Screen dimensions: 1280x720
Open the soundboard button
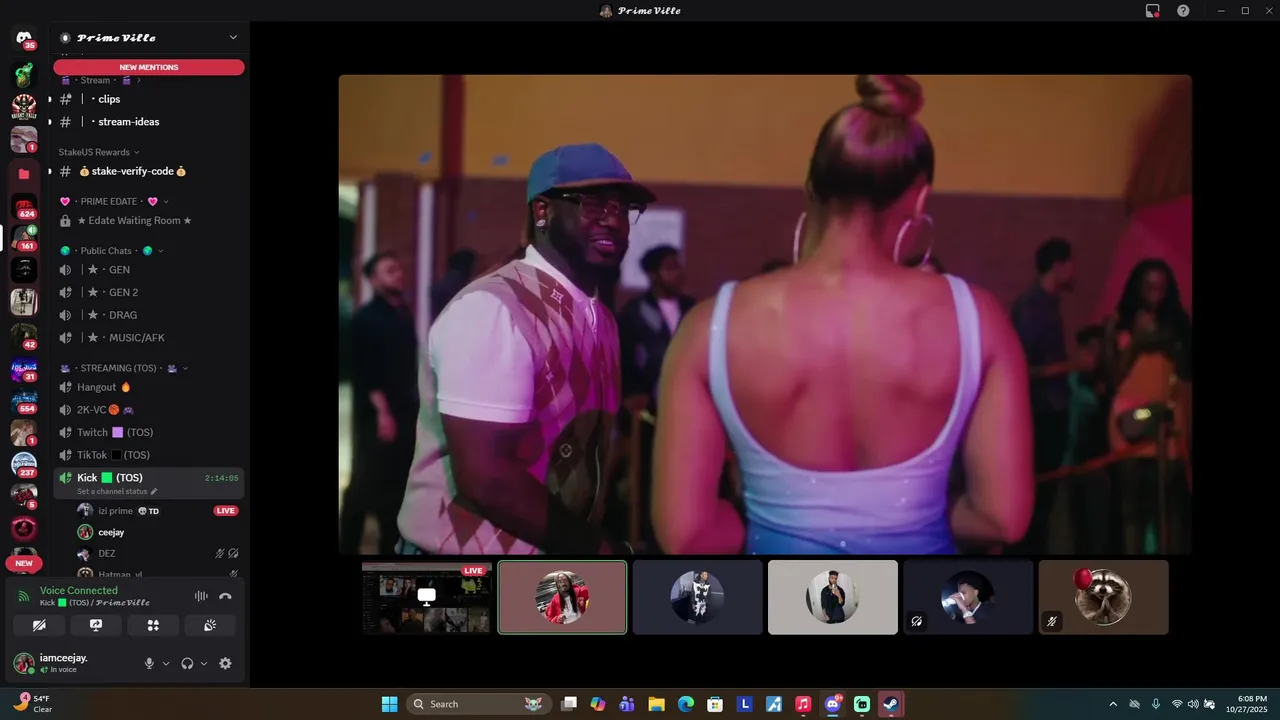[x=210, y=625]
